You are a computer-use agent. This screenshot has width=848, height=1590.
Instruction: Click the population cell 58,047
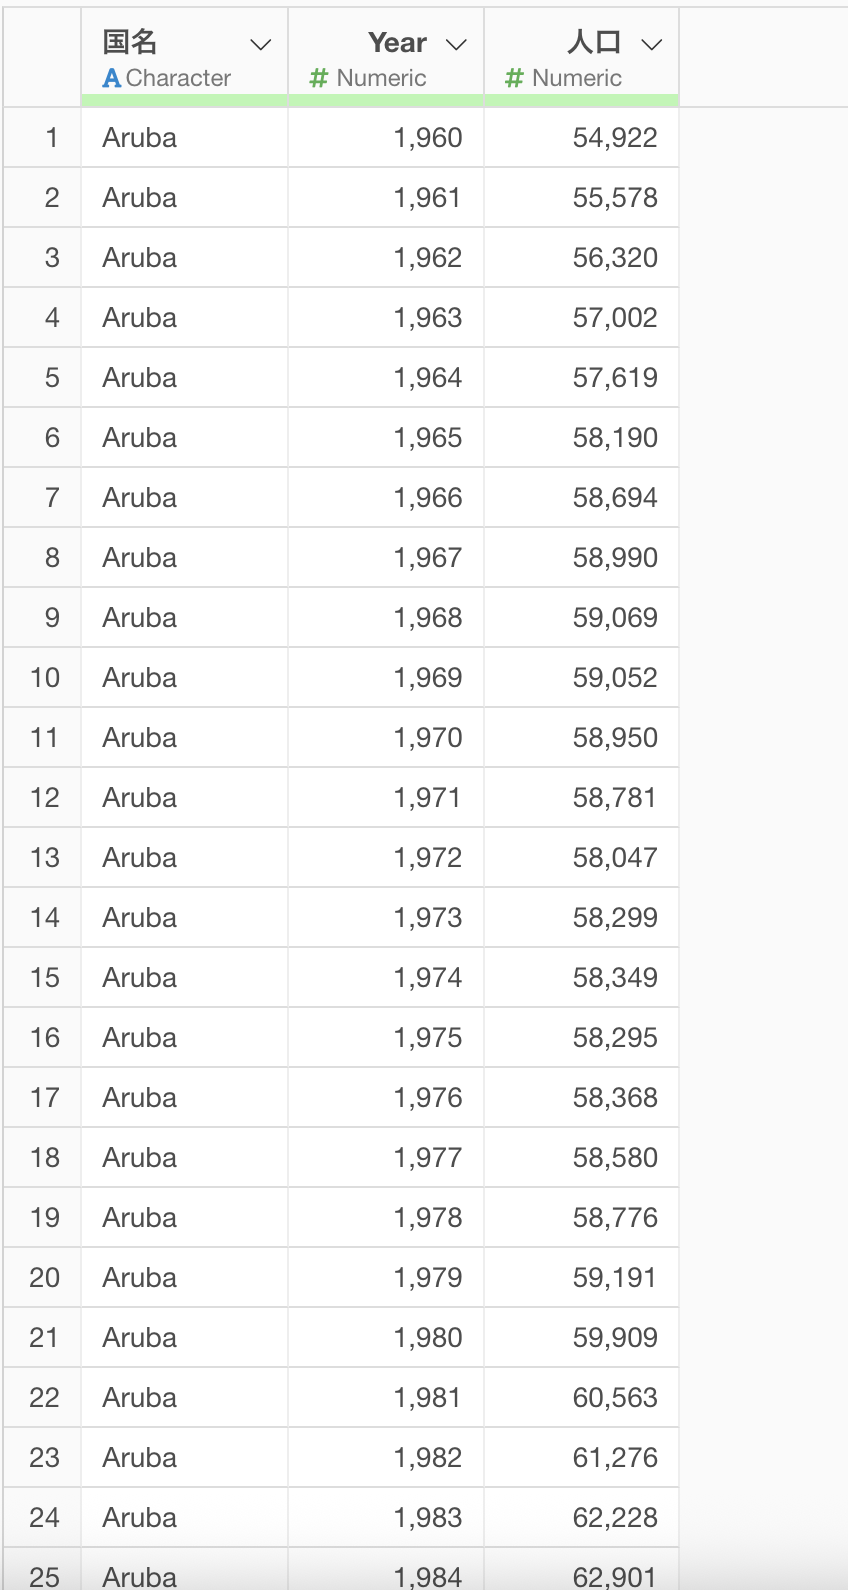[x=615, y=858]
